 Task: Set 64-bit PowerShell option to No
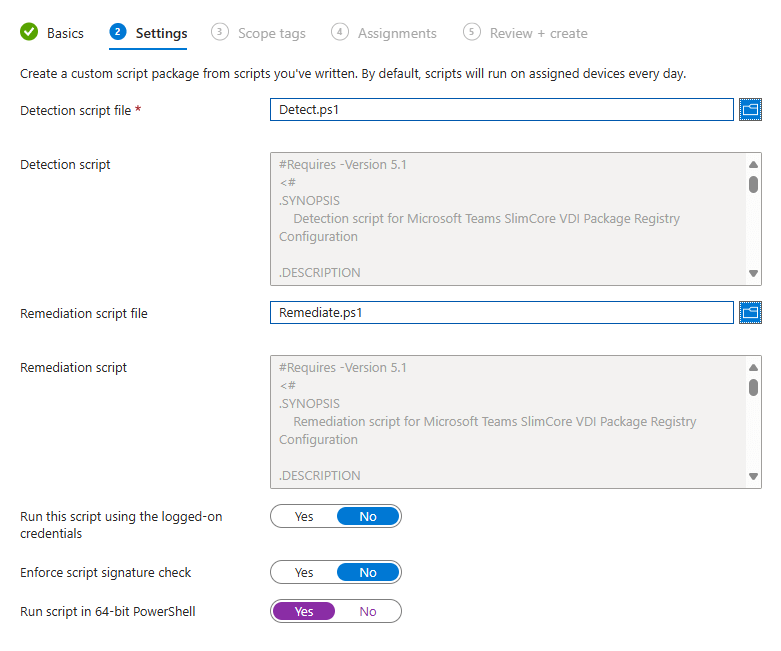[x=368, y=611]
